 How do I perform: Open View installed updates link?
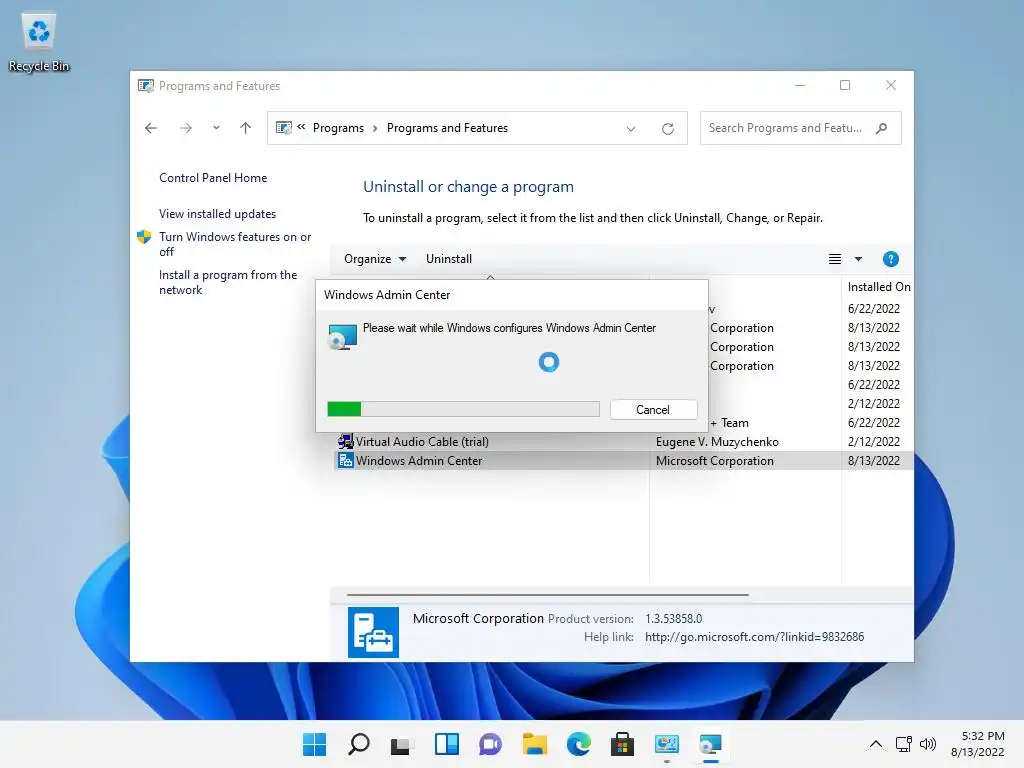(217, 214)
